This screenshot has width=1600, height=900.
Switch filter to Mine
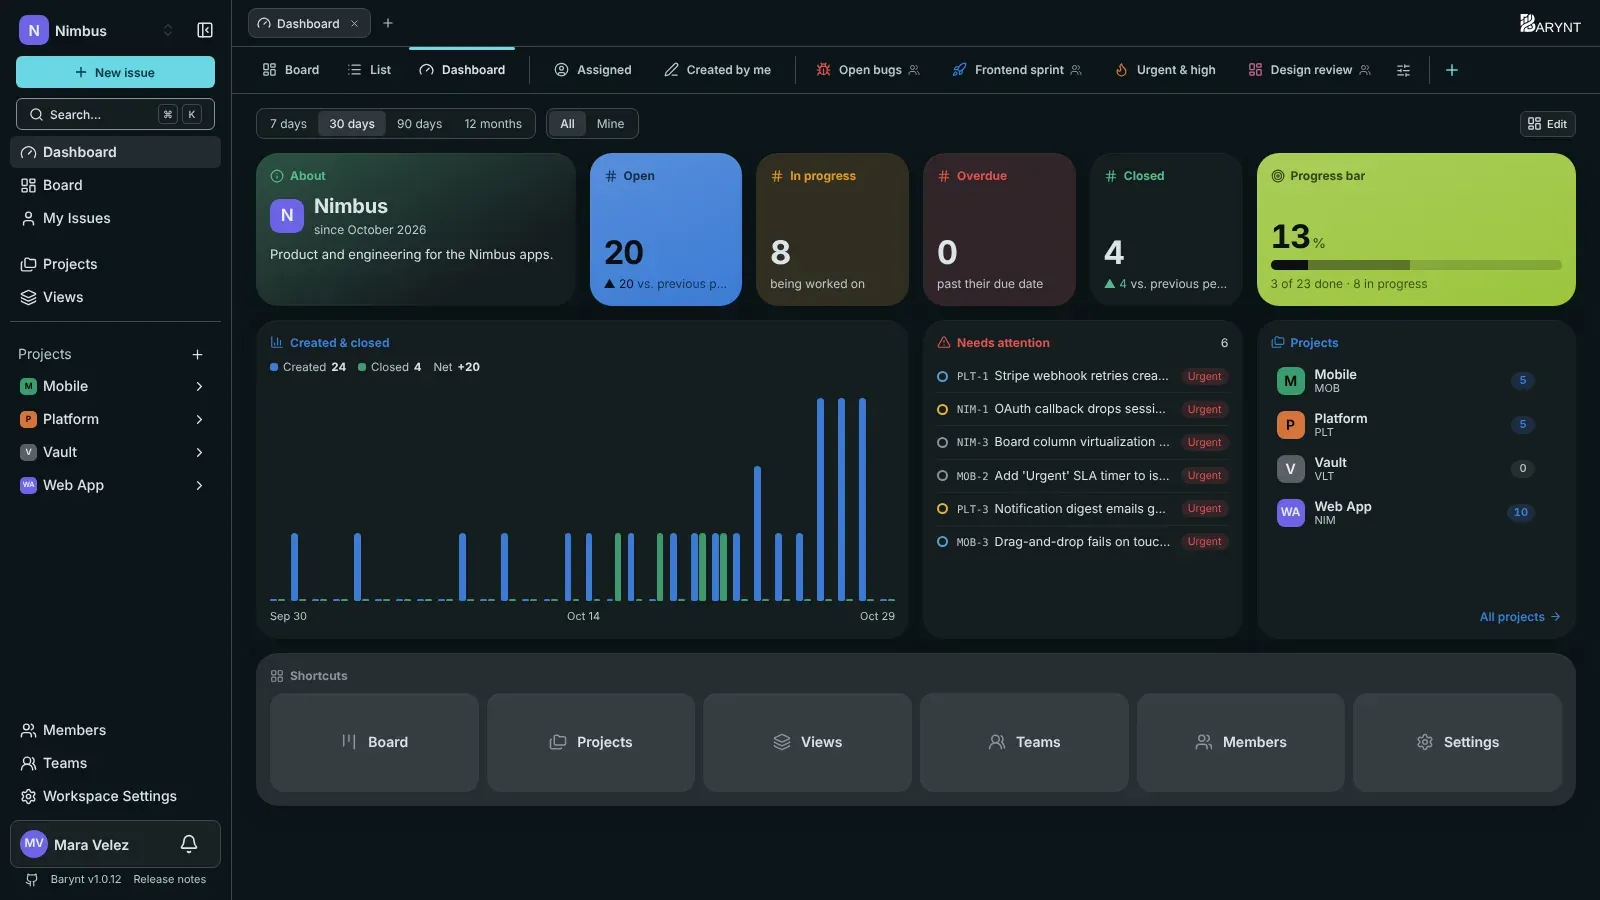point(610,124)
